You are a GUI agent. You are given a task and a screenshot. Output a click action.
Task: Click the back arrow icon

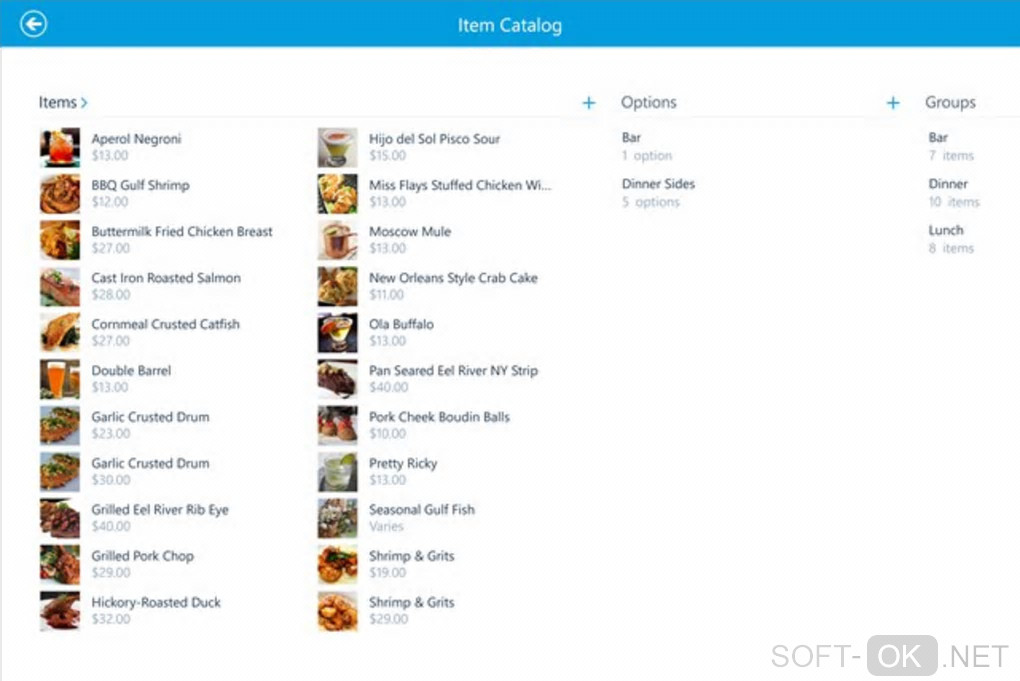pyautogui.click(x=34, y=24)
